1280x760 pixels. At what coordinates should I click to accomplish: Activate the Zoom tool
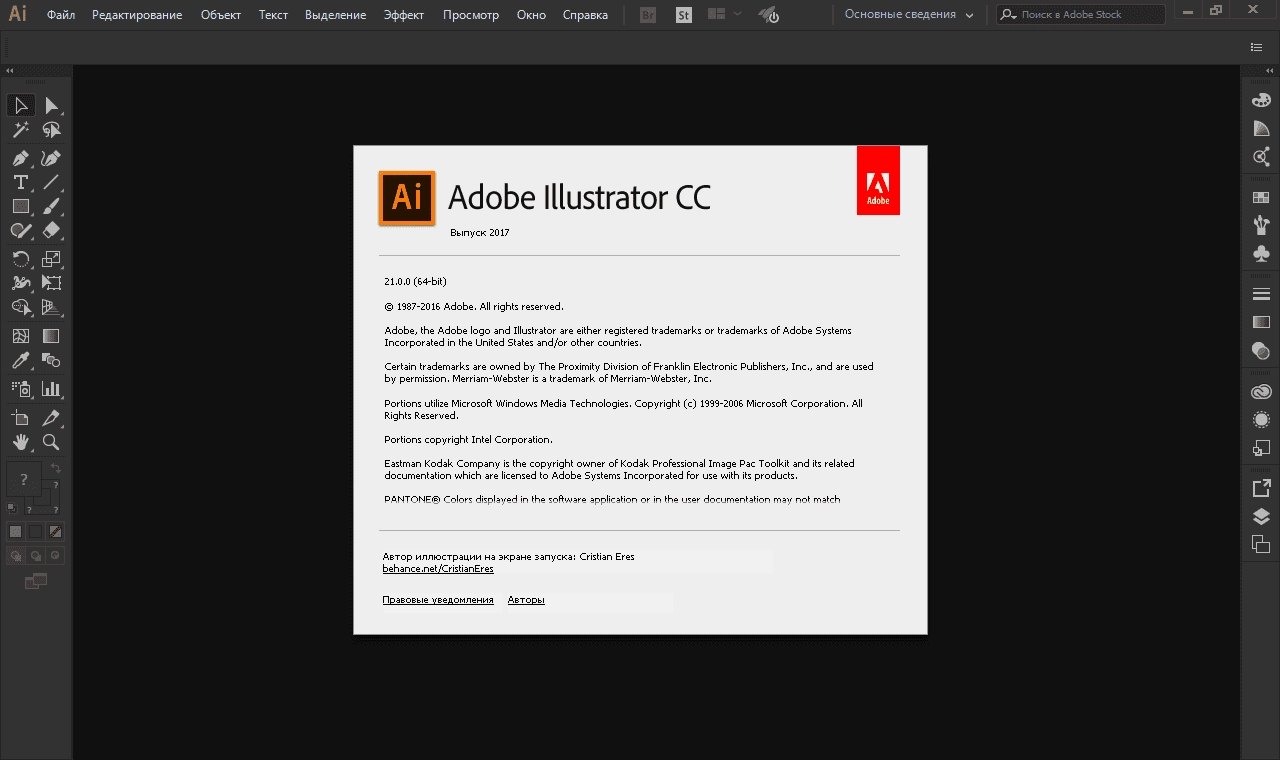(x=51, y=442)
